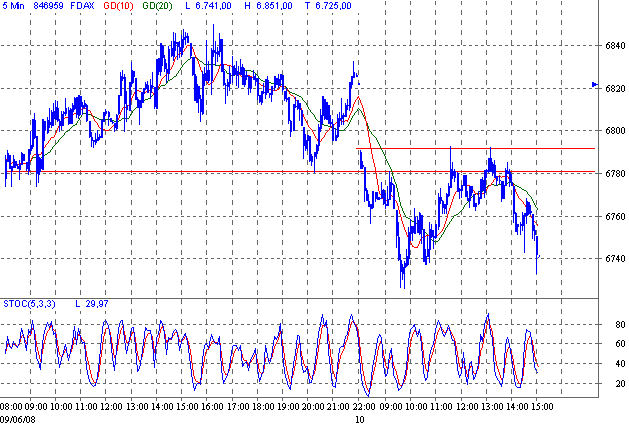Click the '10' date label under the axis
The image size is (629, 427).
[x=360, y=419]
